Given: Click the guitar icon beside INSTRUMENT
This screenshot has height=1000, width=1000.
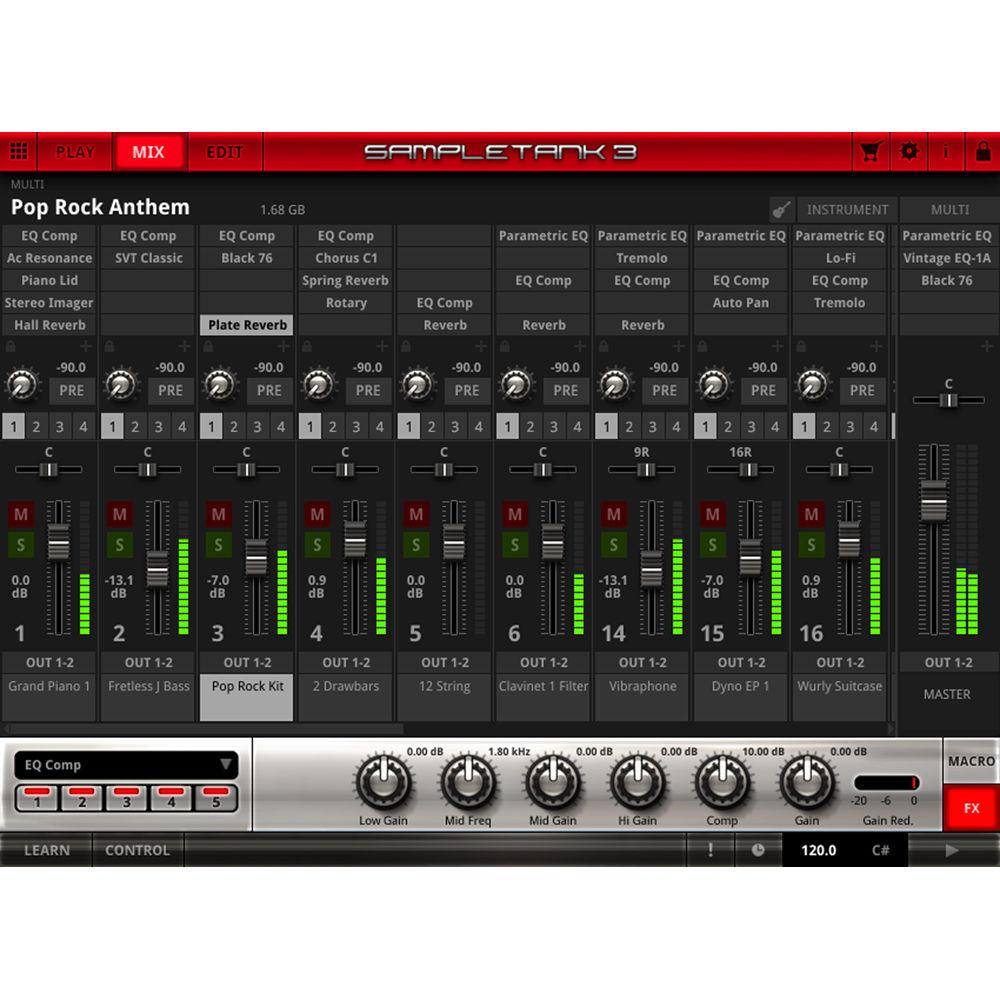Looking at the screenshot, I should [x=779, y=210].
